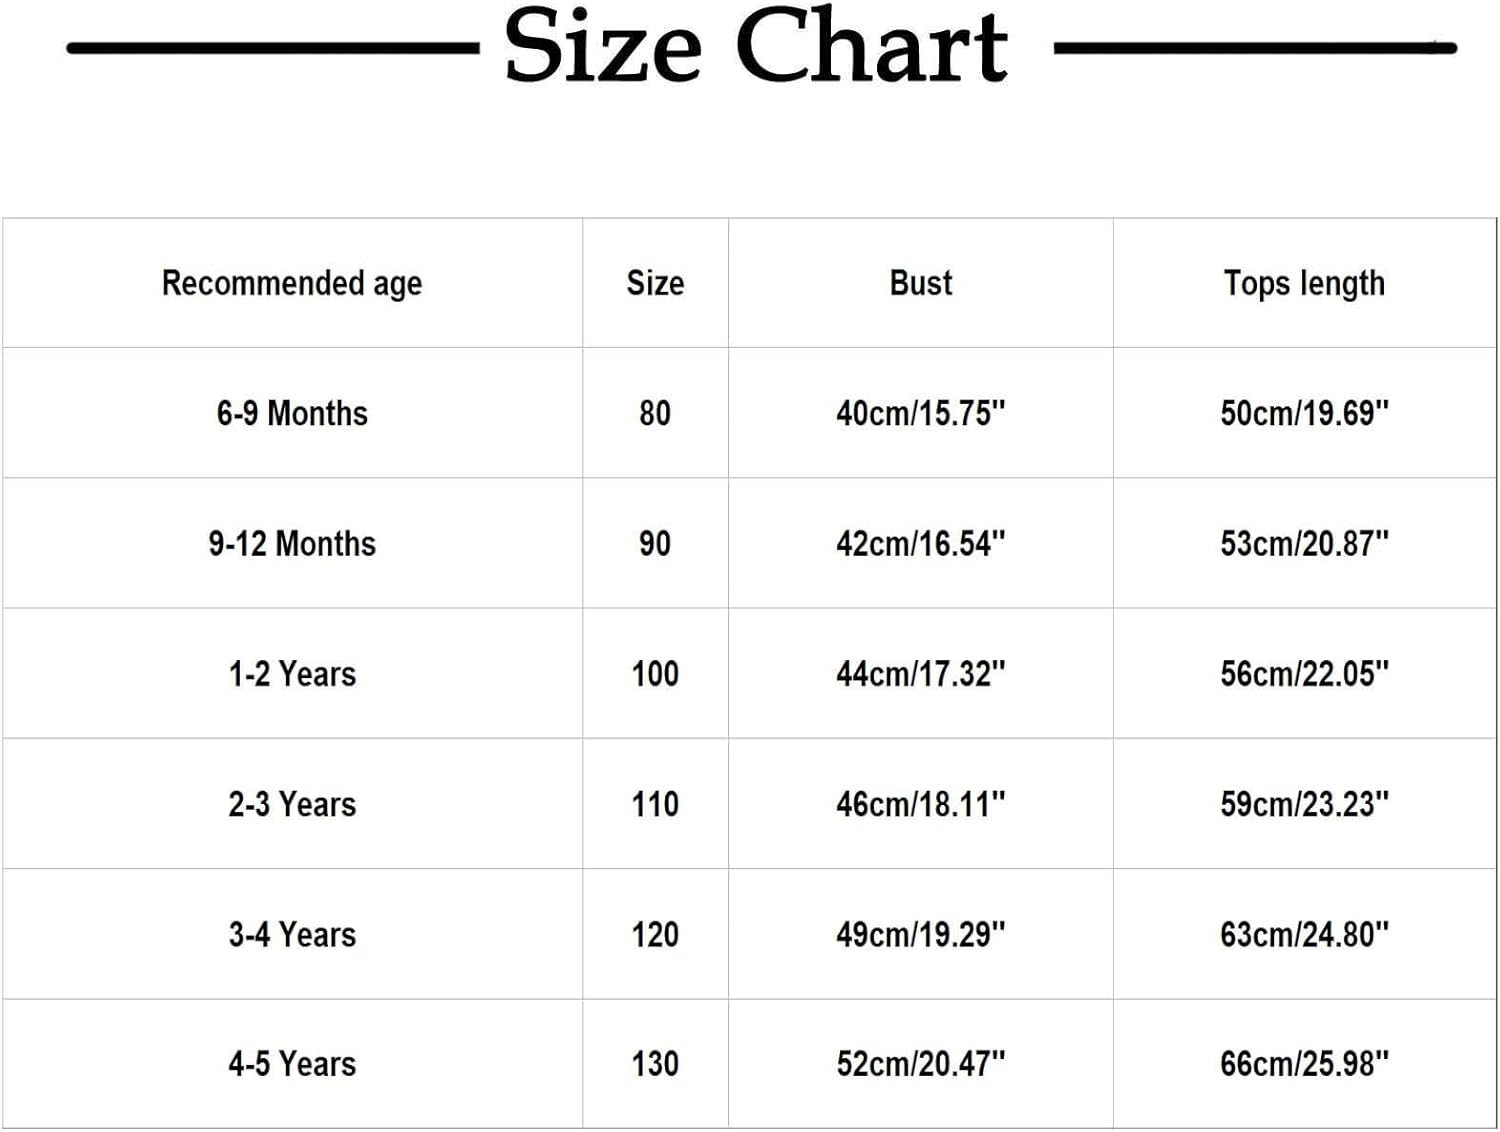Select bust value 46cm/18.11"

(921, 804)
